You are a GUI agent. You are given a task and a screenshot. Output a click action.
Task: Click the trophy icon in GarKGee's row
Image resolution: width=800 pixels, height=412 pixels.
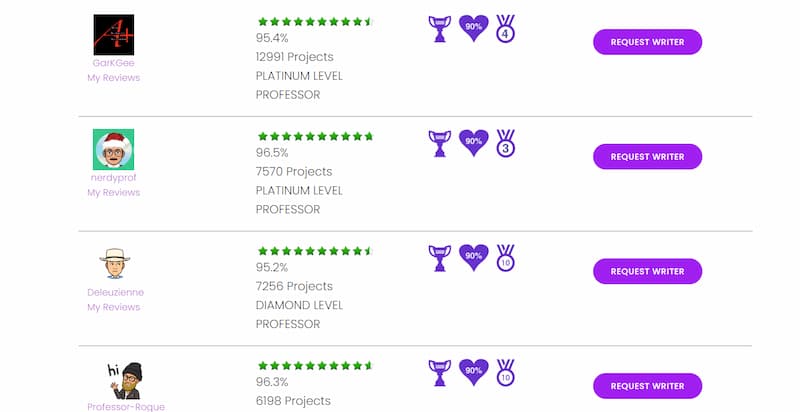[x=439, y=29]
